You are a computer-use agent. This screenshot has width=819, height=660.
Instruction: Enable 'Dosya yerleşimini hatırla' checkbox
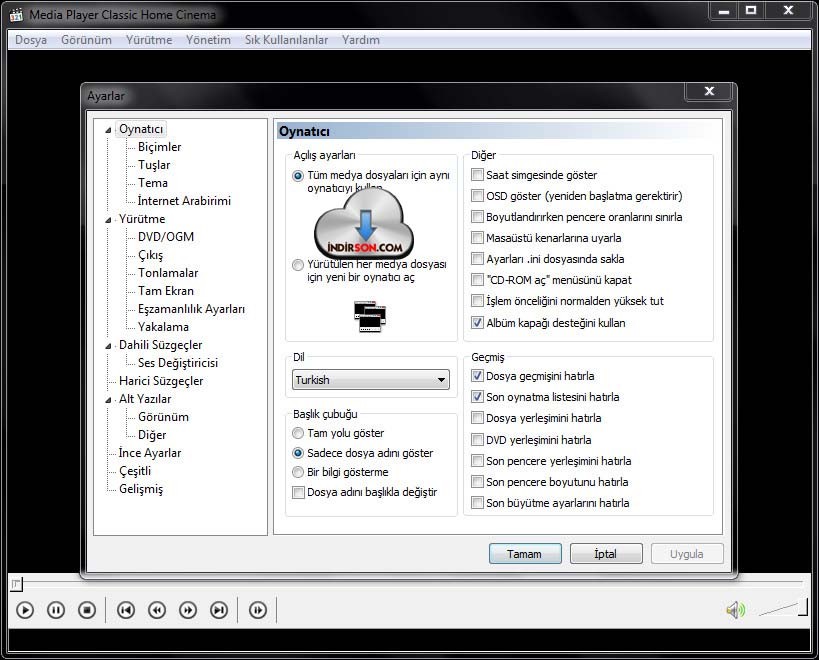click(x=477, y=417)
